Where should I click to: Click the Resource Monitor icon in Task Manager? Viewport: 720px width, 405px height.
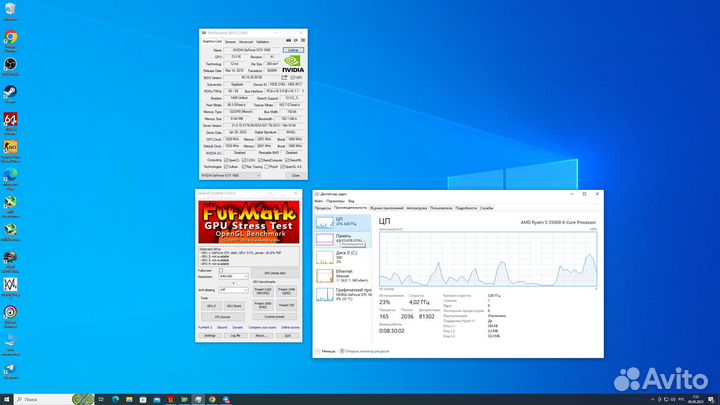[342, 351]
